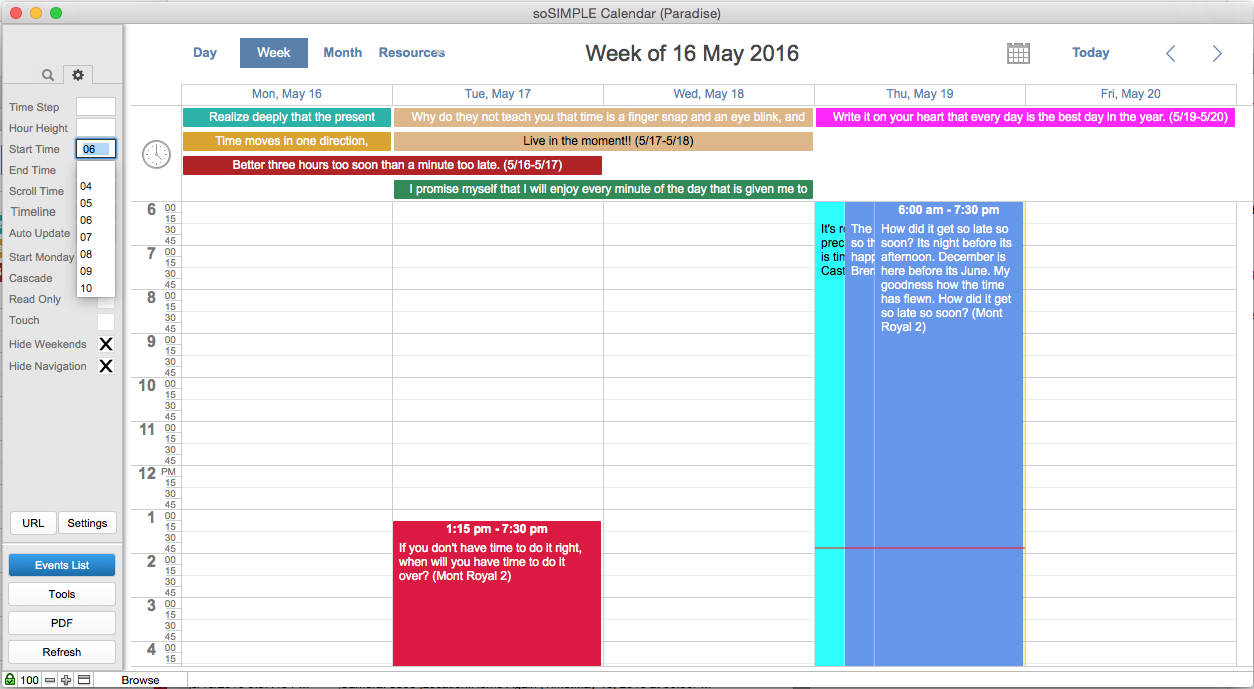
Task: Export using the PDF button
Action: coord(62,623)
